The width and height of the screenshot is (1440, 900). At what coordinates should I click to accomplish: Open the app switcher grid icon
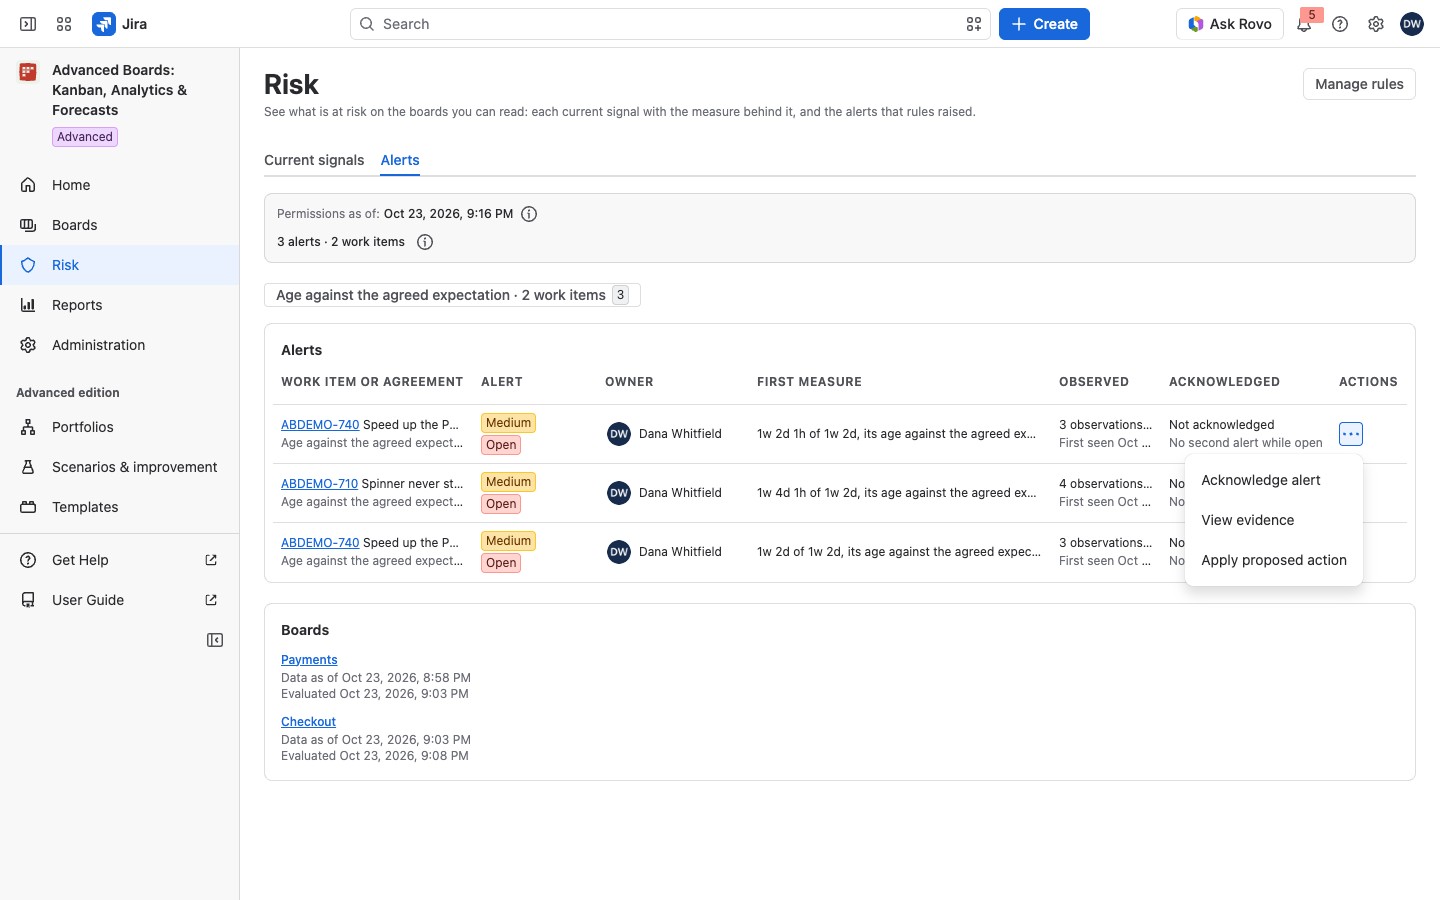64,24
